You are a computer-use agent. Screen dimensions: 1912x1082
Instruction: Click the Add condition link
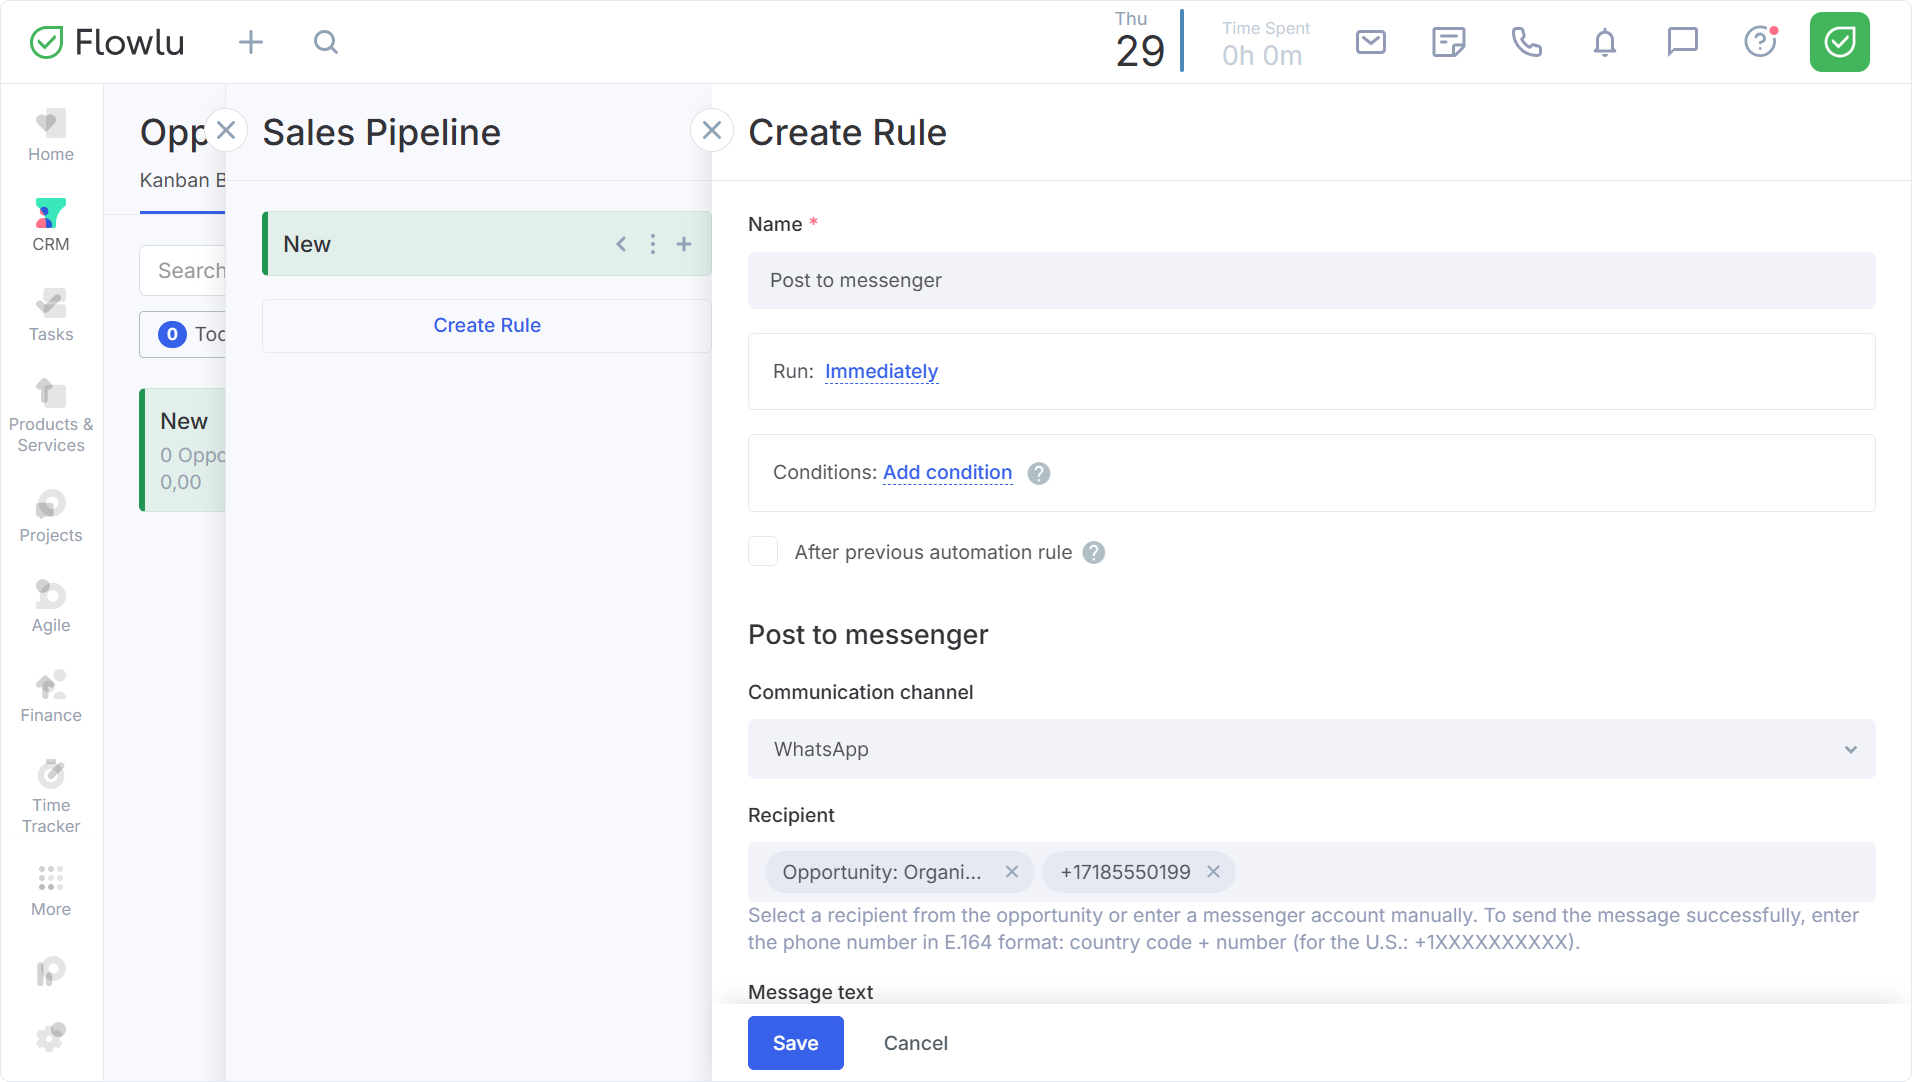click(x=947, y=473)
